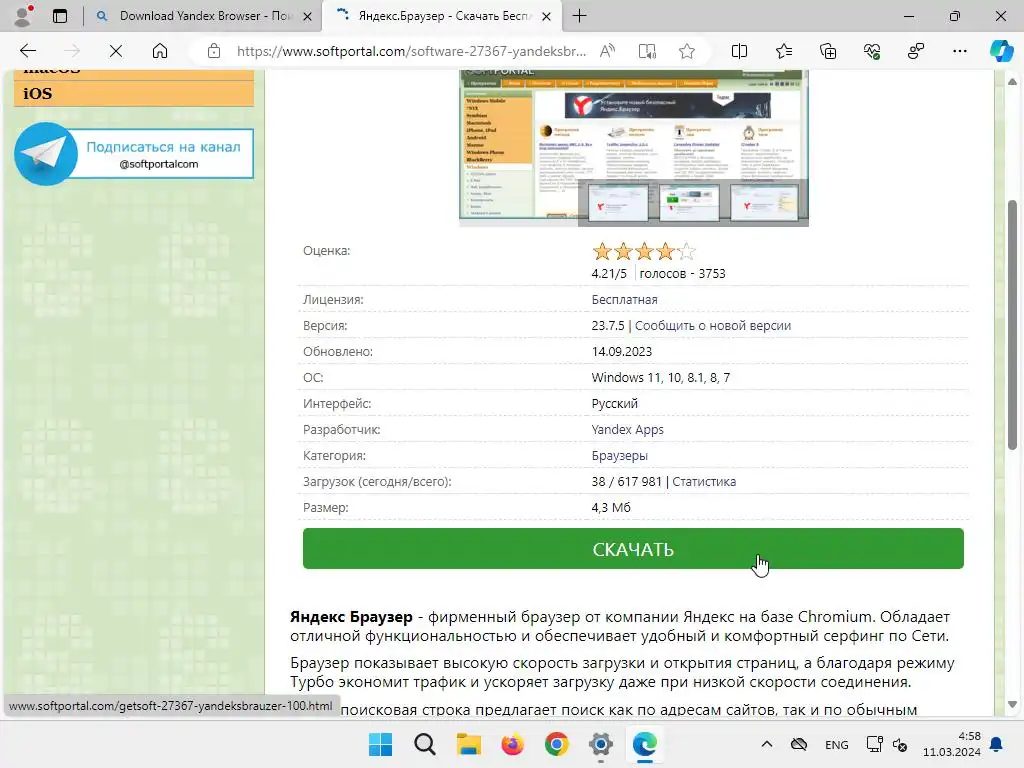The height and width of the screenshot is (768, 1024).
Task: Open the notifications bell in tray
Action: [997, 744]
